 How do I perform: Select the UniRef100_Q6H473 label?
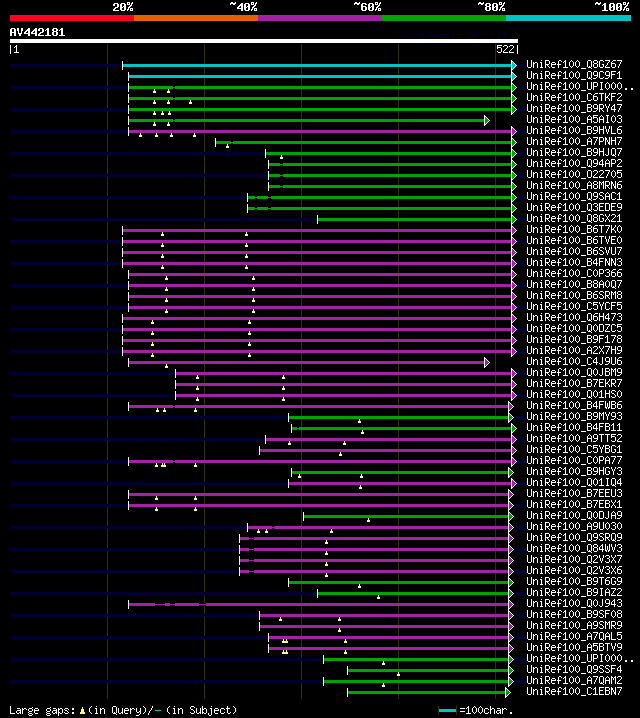pos(574,317)
